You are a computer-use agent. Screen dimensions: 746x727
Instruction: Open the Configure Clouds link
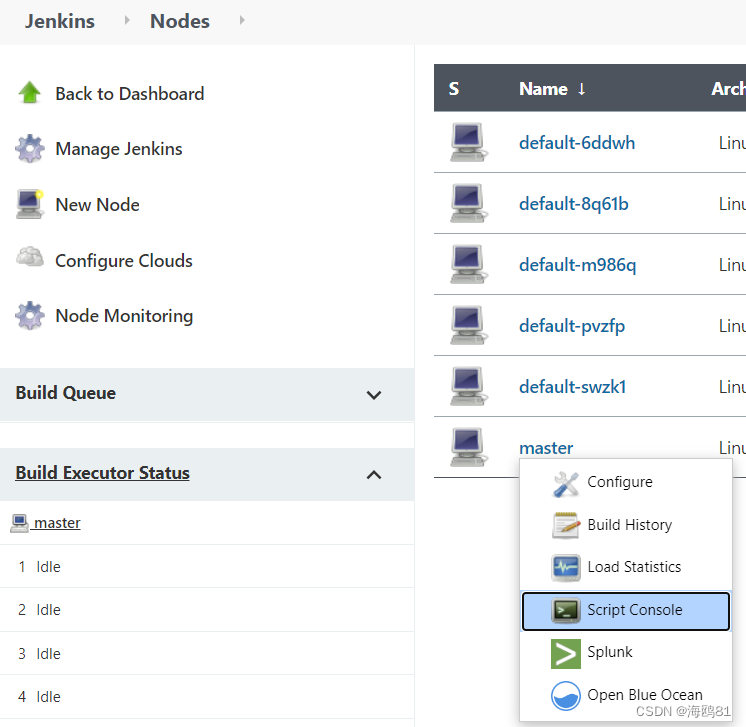124,261
